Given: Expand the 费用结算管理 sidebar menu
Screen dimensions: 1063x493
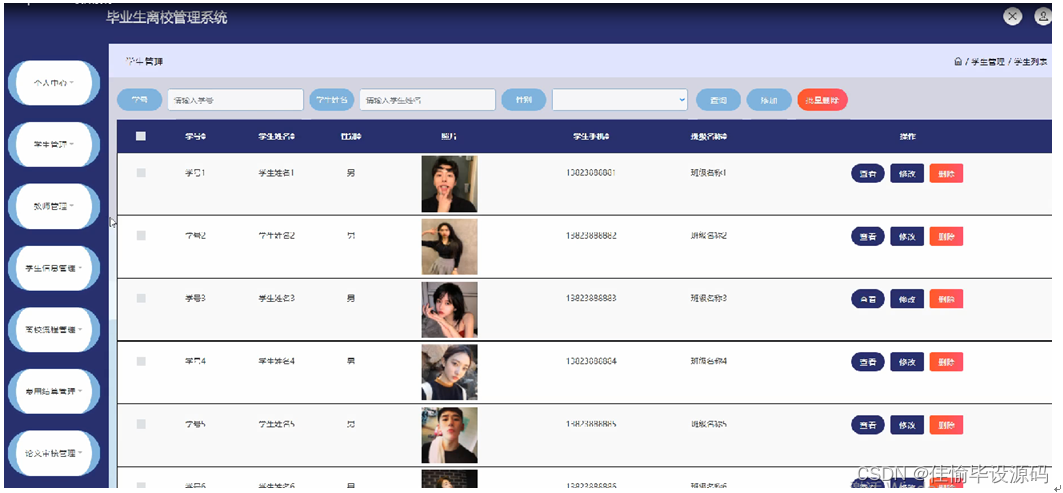Looking at the screenshot, I should (x=54, y=391).
